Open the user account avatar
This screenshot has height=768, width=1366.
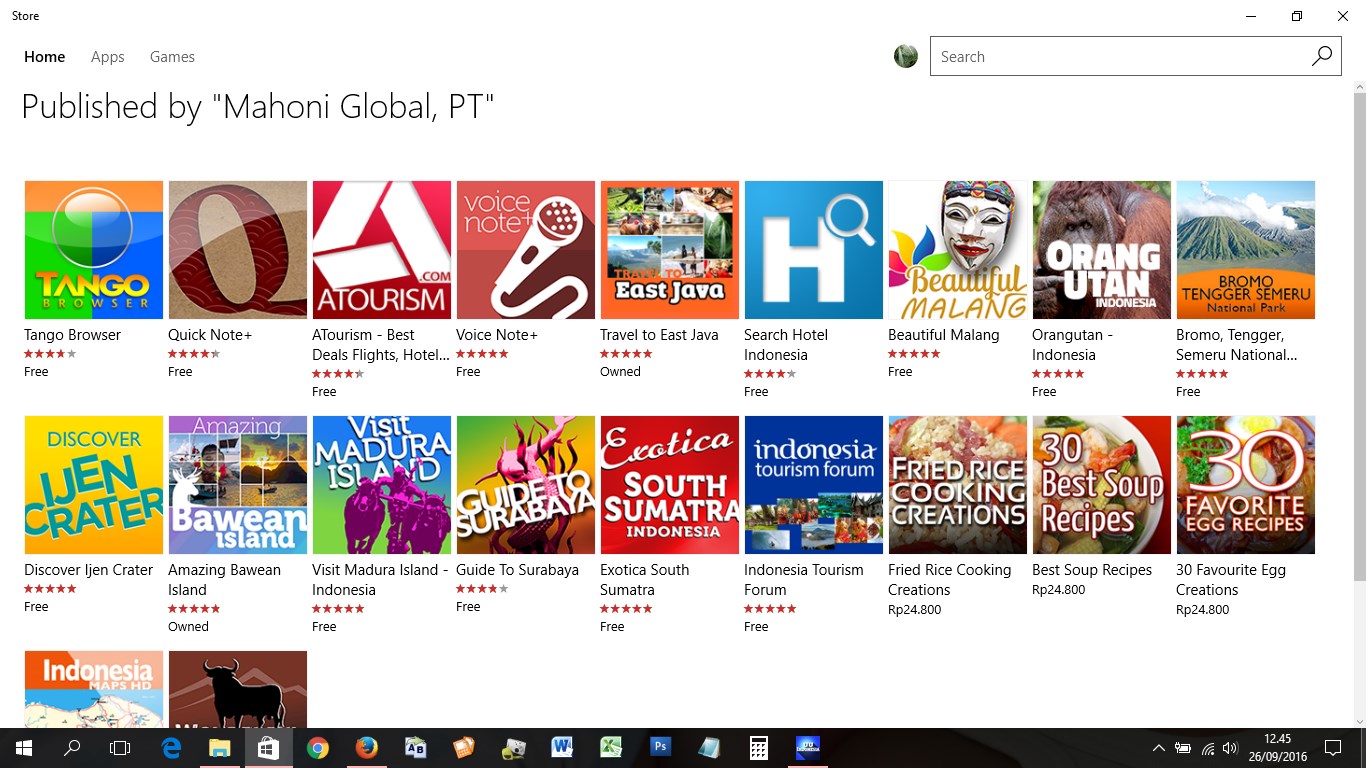(906, 56)
